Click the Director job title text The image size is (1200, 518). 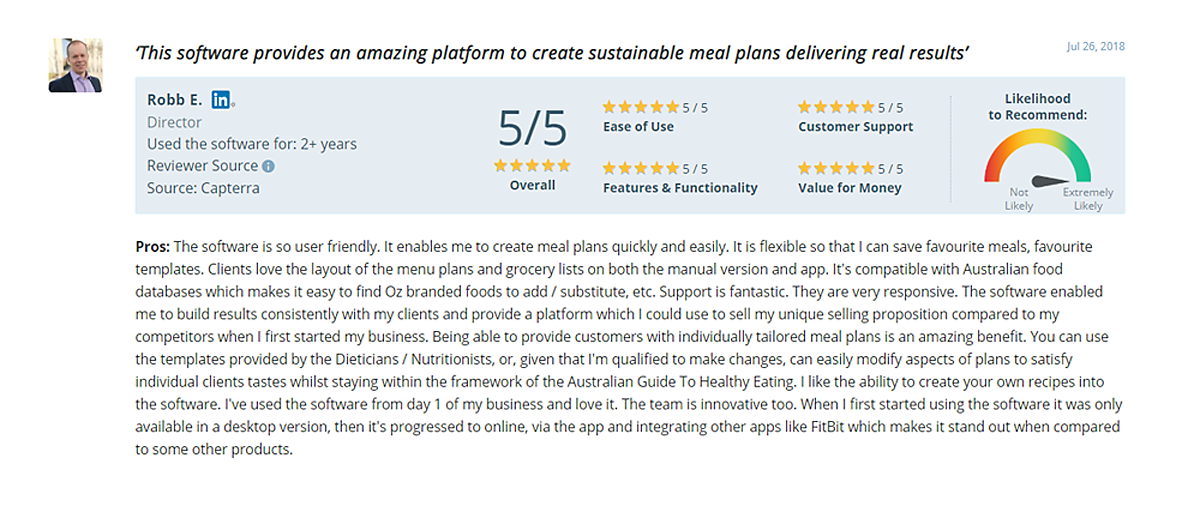click(x=175, y=123)
